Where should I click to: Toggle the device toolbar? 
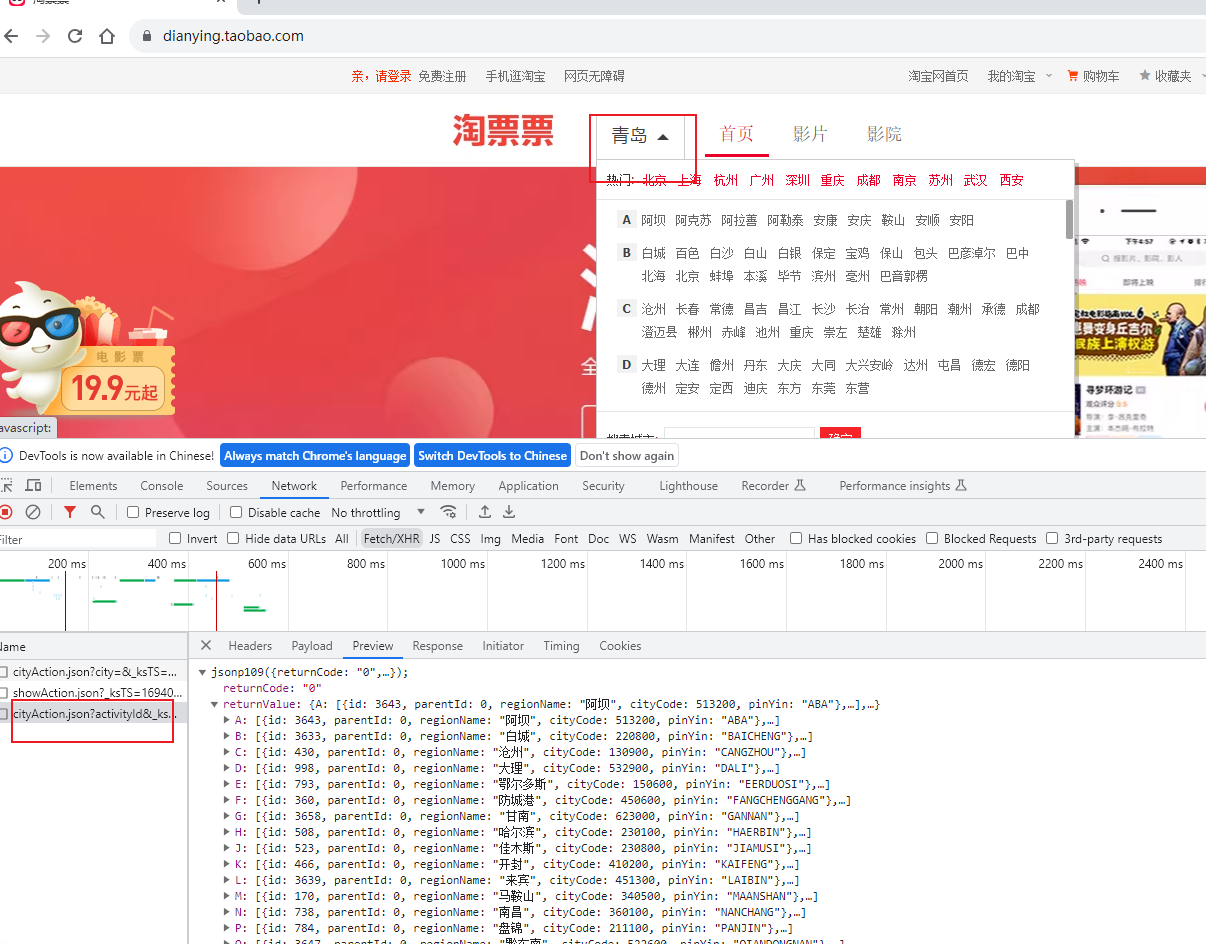[35, 485]
